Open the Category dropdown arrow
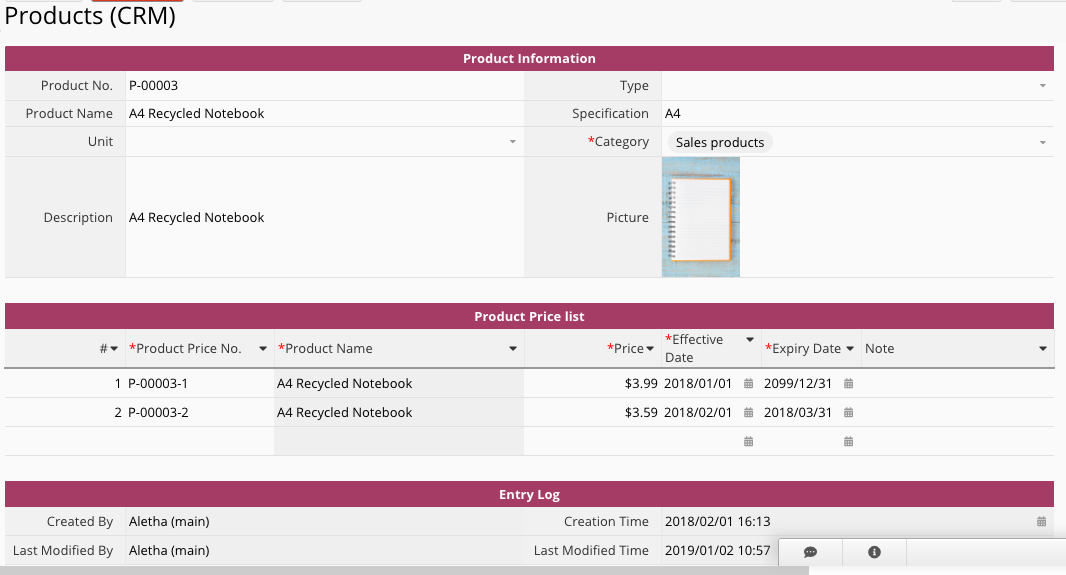The image size is (1066, 575). pyautogui.click(x=1042, y=142)
